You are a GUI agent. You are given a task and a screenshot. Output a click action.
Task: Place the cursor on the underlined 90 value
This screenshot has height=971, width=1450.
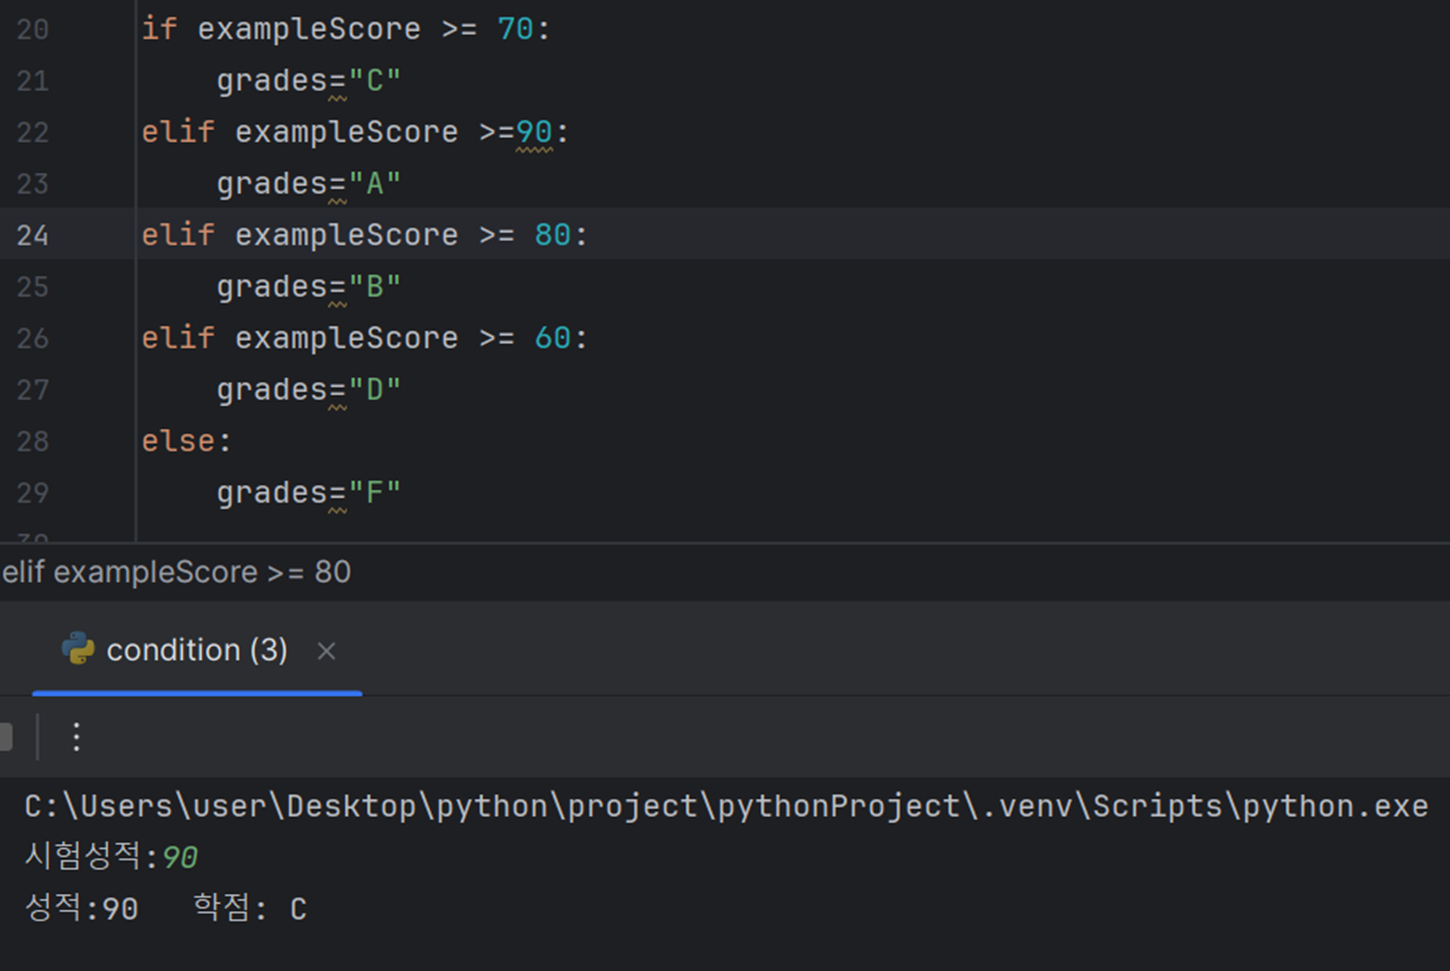tap(534, 132)
